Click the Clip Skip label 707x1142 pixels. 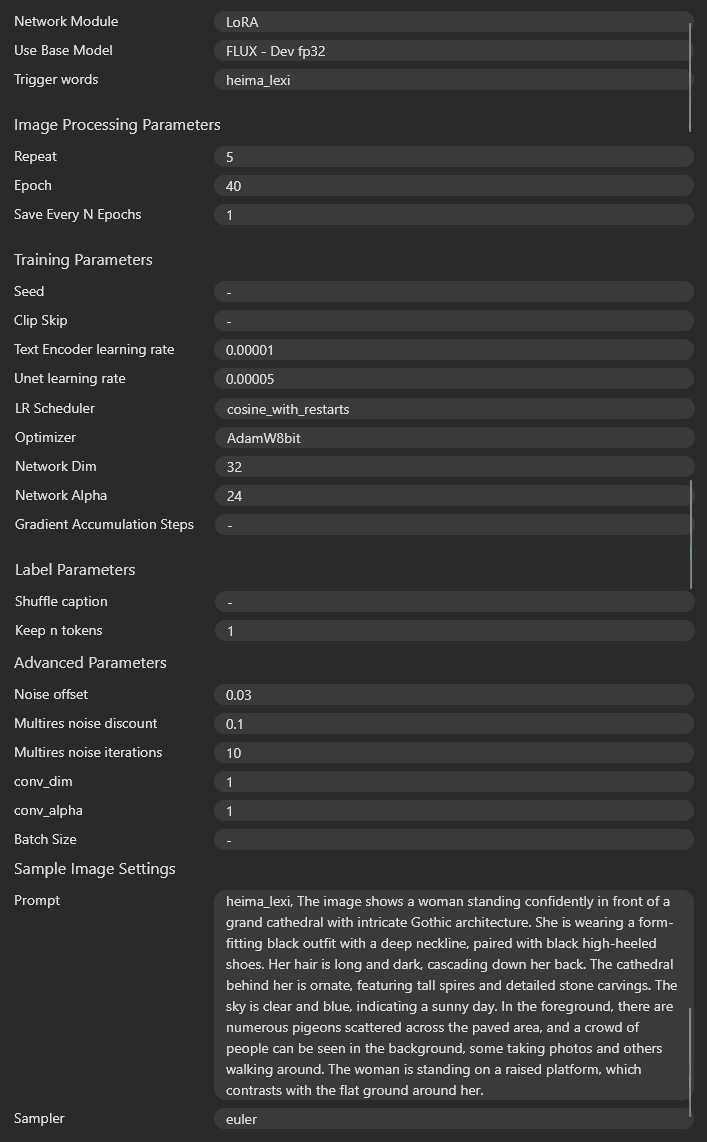point(41,320)
